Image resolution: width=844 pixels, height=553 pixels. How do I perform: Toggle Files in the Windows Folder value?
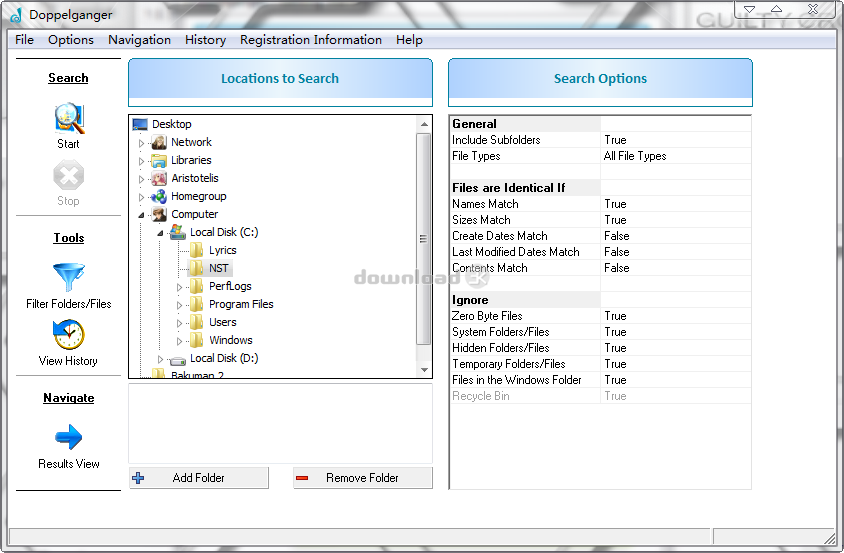pos(676,380)
